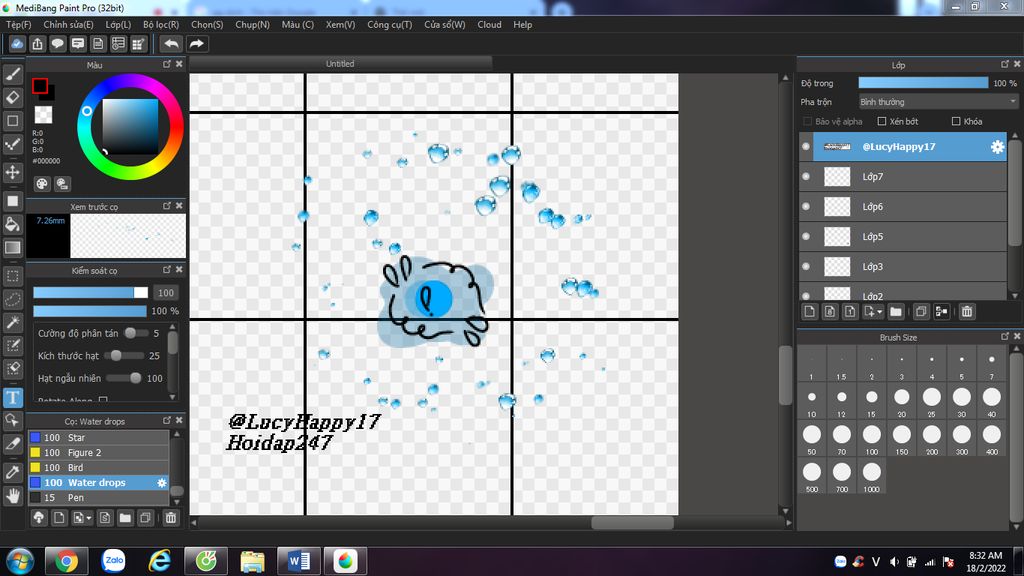Open the Công cụ(T) menu

pyautogui.click(x=390, y=25)
